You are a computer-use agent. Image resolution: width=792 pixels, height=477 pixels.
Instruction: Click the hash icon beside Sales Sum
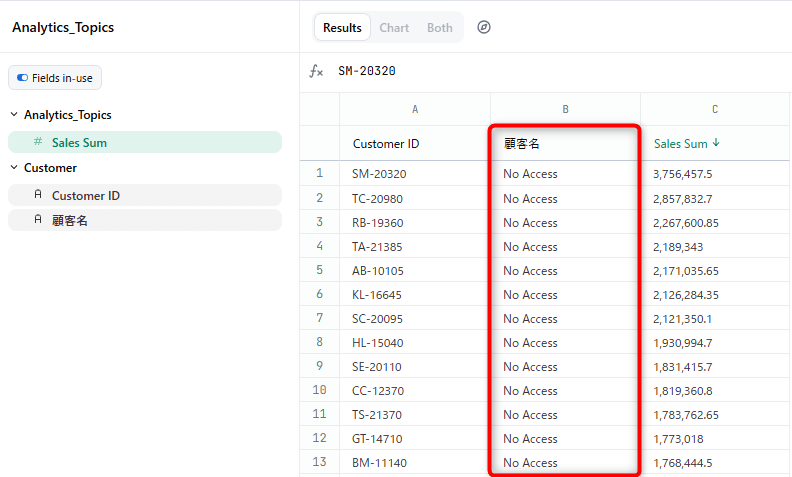38,142
